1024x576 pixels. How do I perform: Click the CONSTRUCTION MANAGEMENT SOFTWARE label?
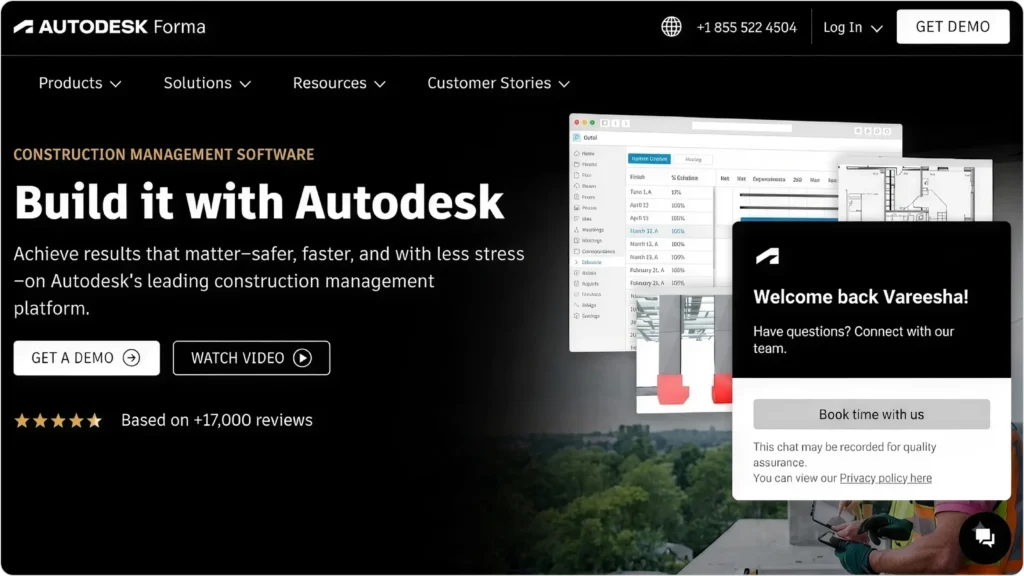(x=164, y=155)
